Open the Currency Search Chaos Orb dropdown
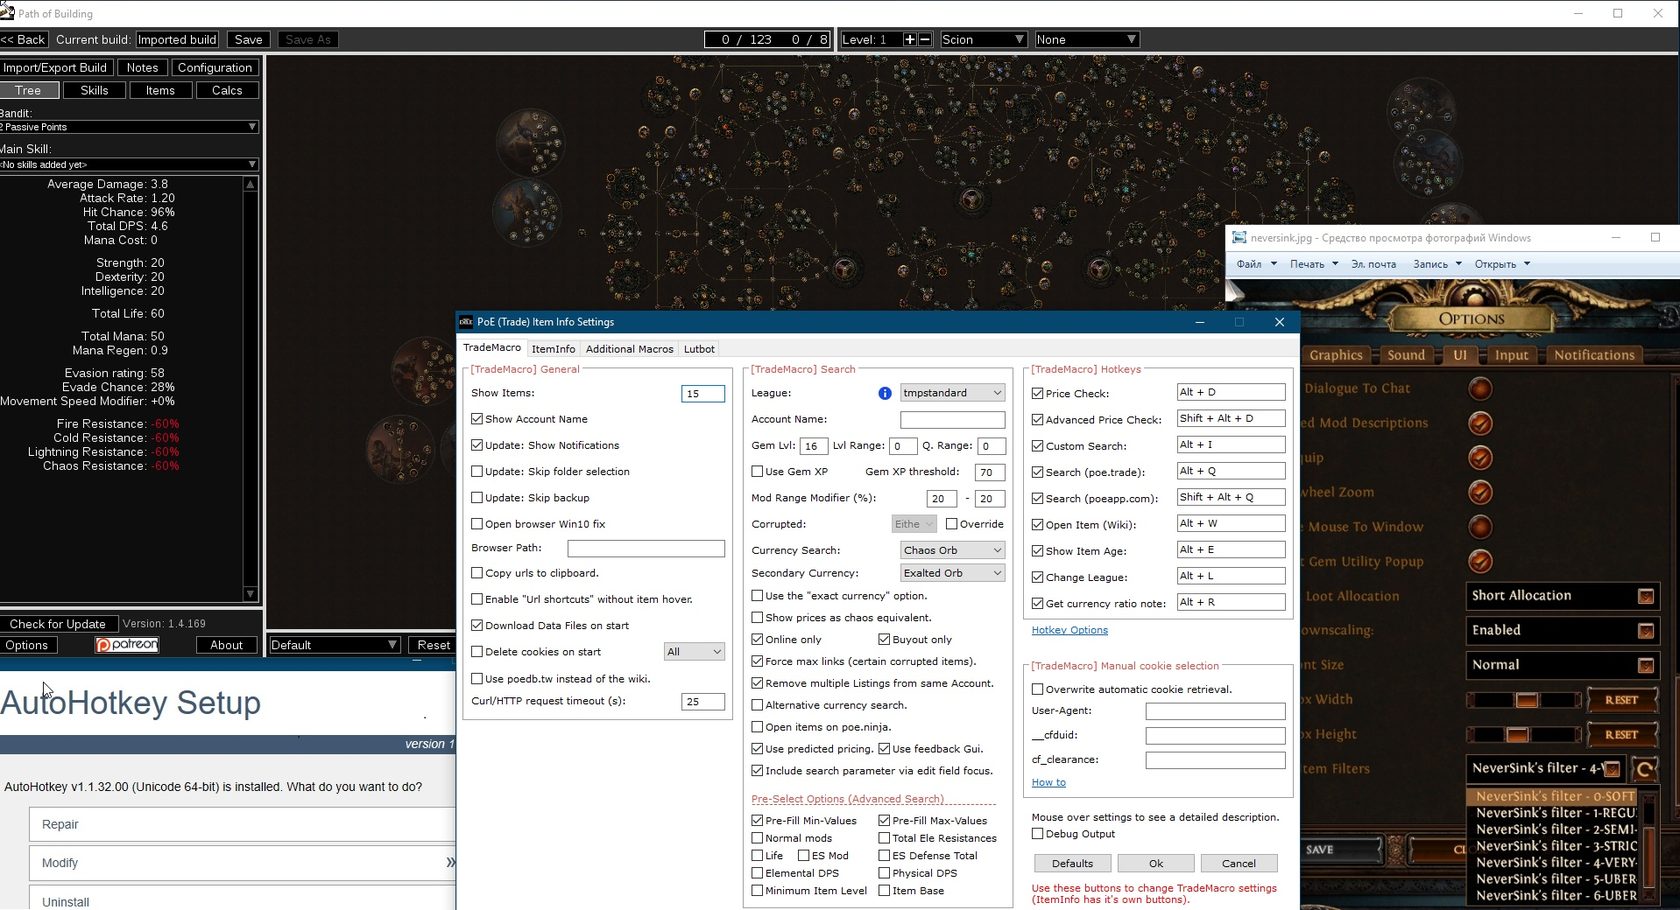 [x=952, y=550]
